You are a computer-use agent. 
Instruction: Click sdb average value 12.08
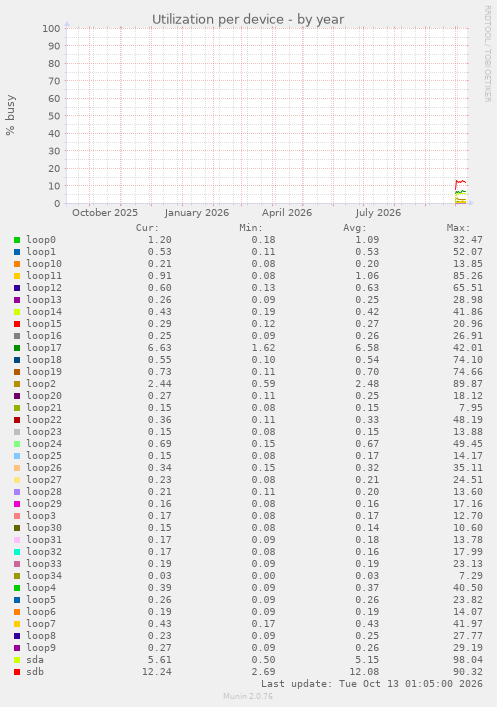point(364,672)
